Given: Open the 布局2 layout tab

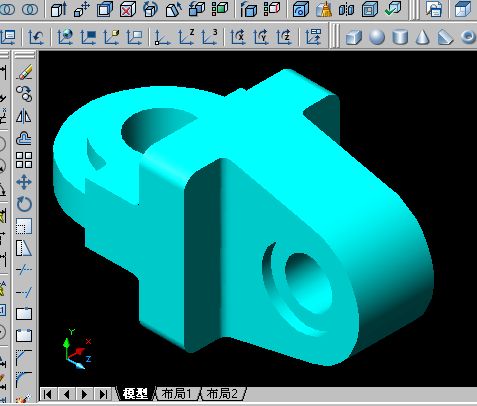Looking at the screenshot, I should click(x=222, y=394).
